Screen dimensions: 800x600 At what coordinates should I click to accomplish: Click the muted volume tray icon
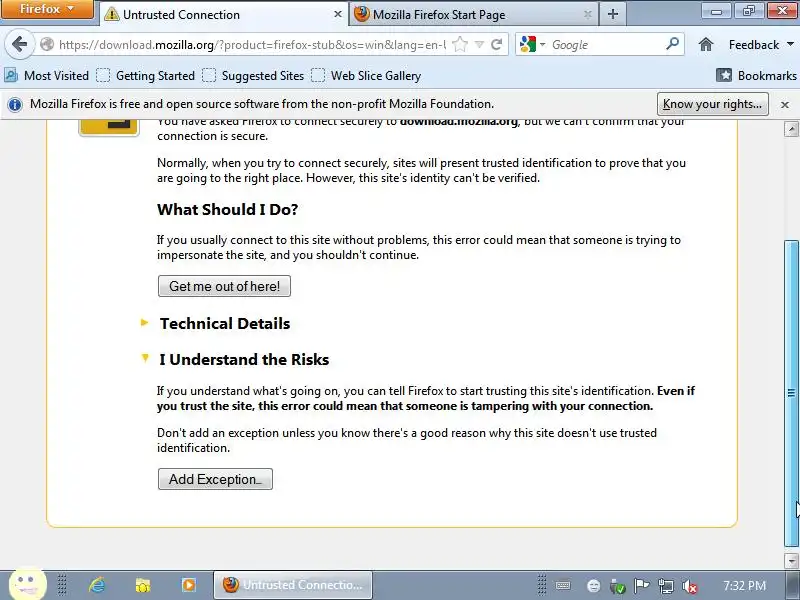click(690, 586)
